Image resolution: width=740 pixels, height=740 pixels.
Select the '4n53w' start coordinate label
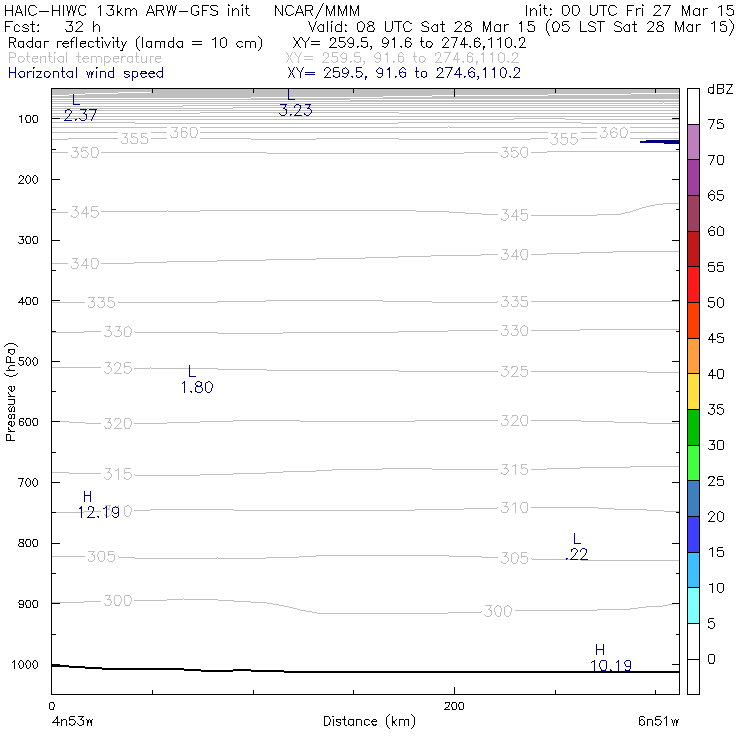tap(72, 721)
